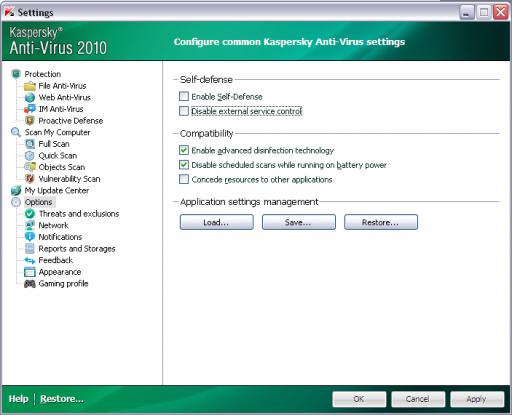Open Gaming profile settings
This screenshot has width=512, height=415.
[63, 284]
